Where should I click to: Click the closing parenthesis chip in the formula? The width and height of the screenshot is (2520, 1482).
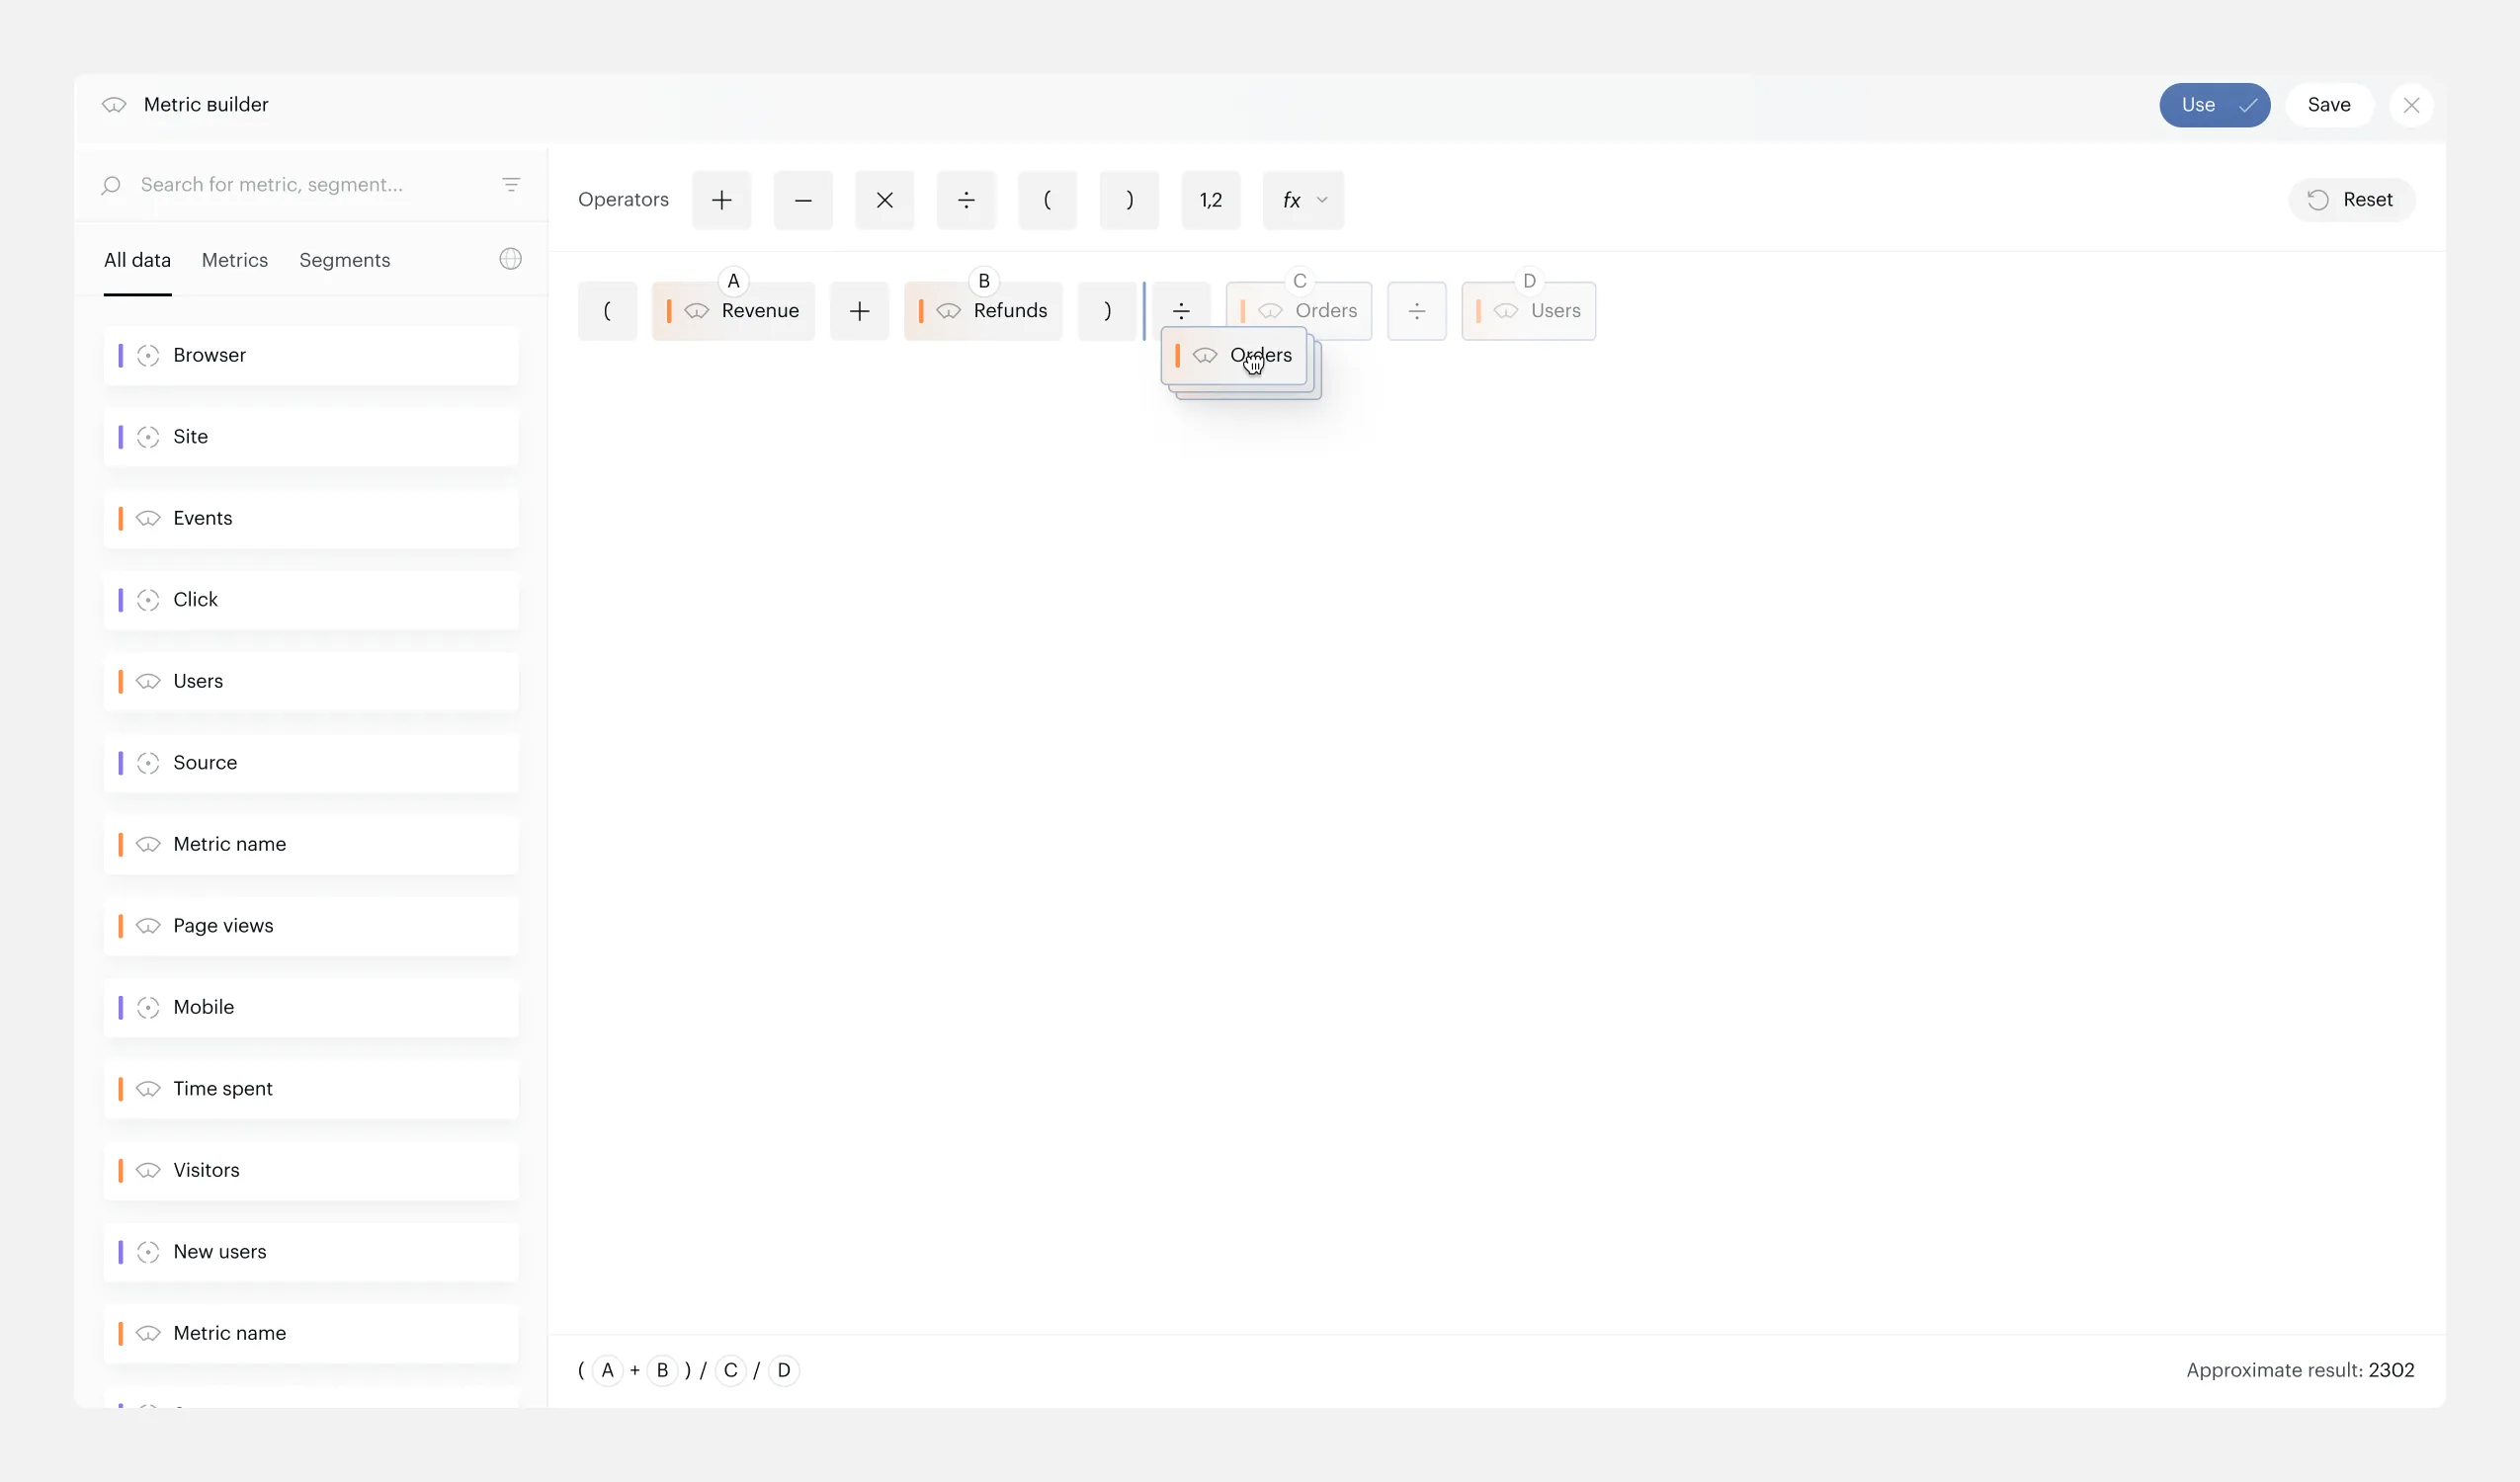click(x=1107, y=311)
